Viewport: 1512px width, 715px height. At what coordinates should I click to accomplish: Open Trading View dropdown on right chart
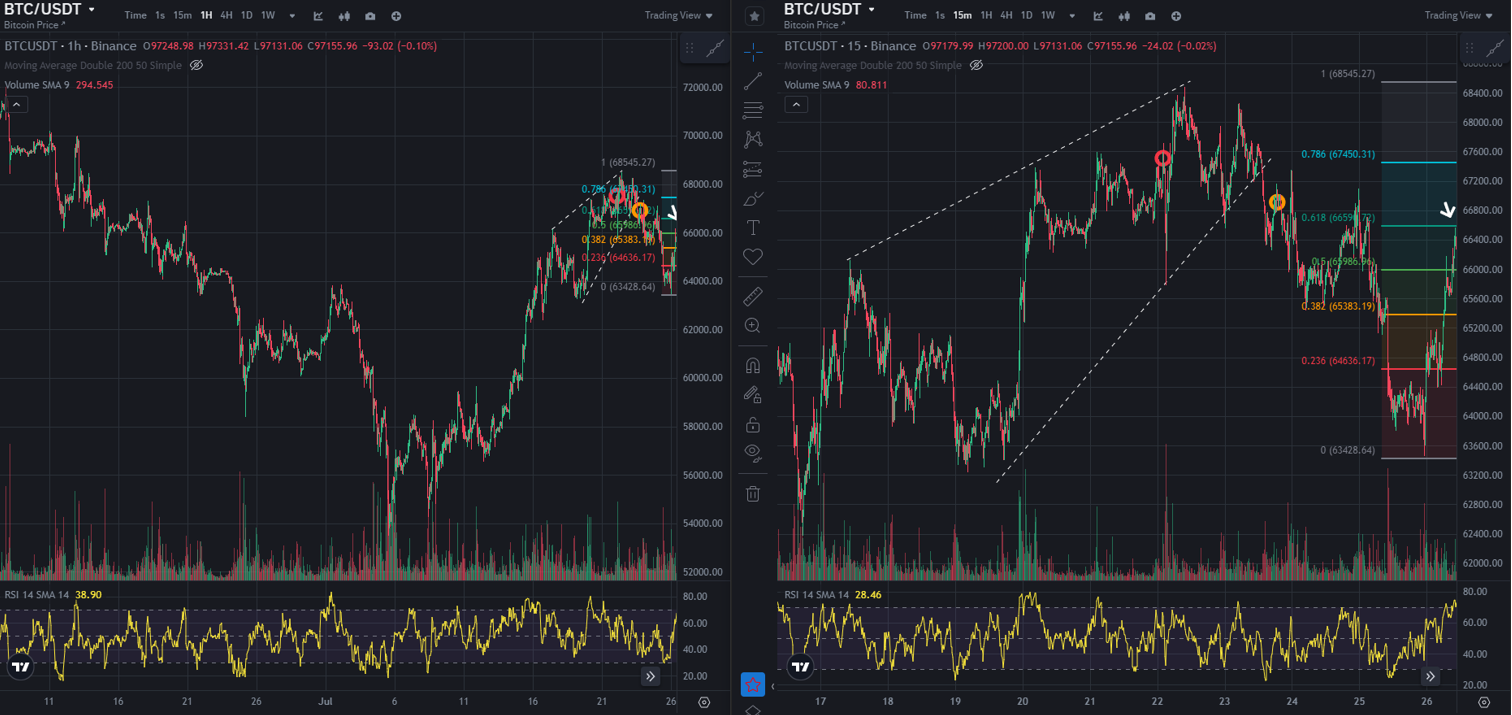pyautogui.click(x=1459, y=16)
